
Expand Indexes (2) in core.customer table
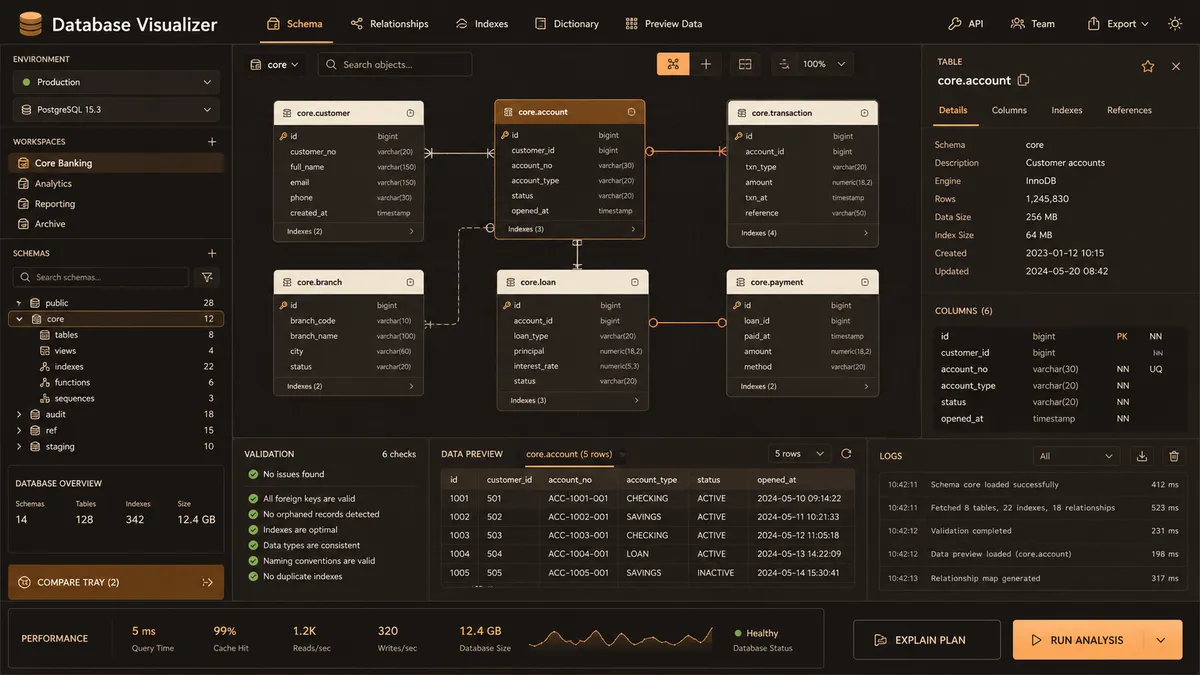point(349,231)
